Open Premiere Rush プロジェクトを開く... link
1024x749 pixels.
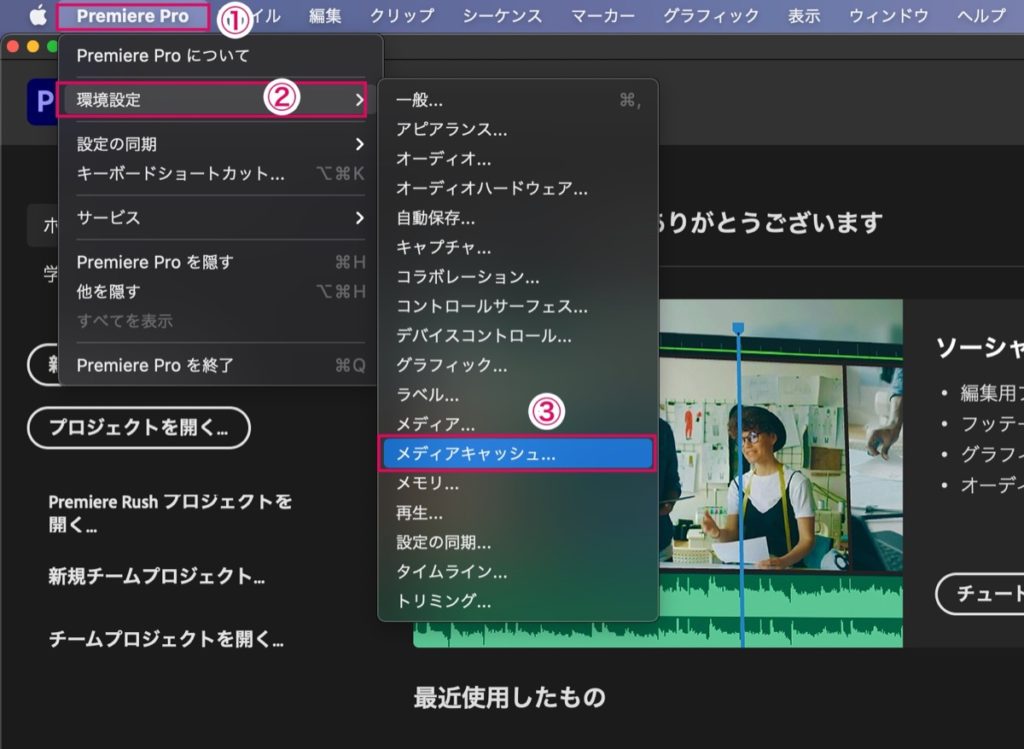pyautogui.click(x=170, y=513)
